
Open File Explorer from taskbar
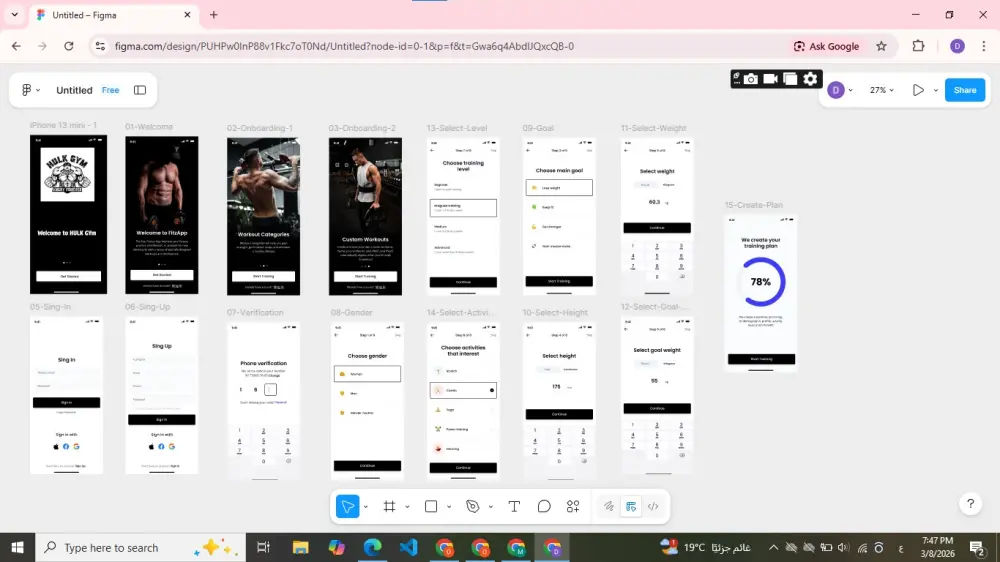(x=300, y=547)
